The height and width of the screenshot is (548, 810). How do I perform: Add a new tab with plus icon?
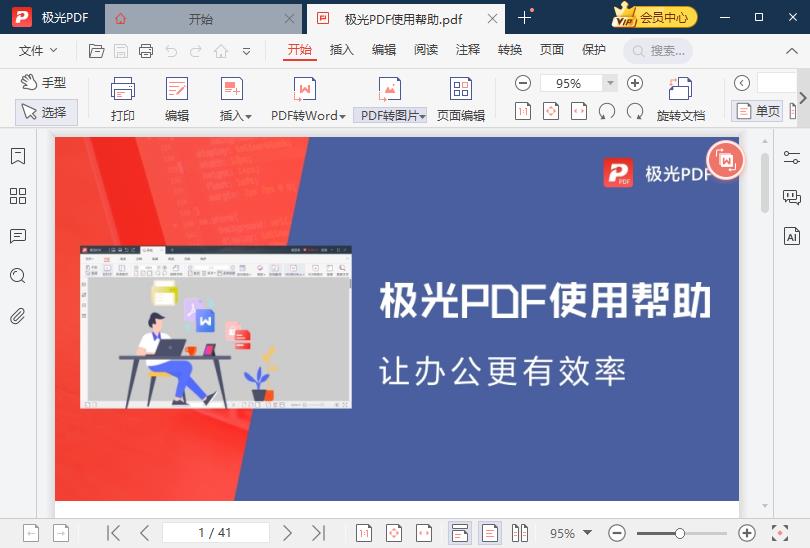(x=524, y=18)
